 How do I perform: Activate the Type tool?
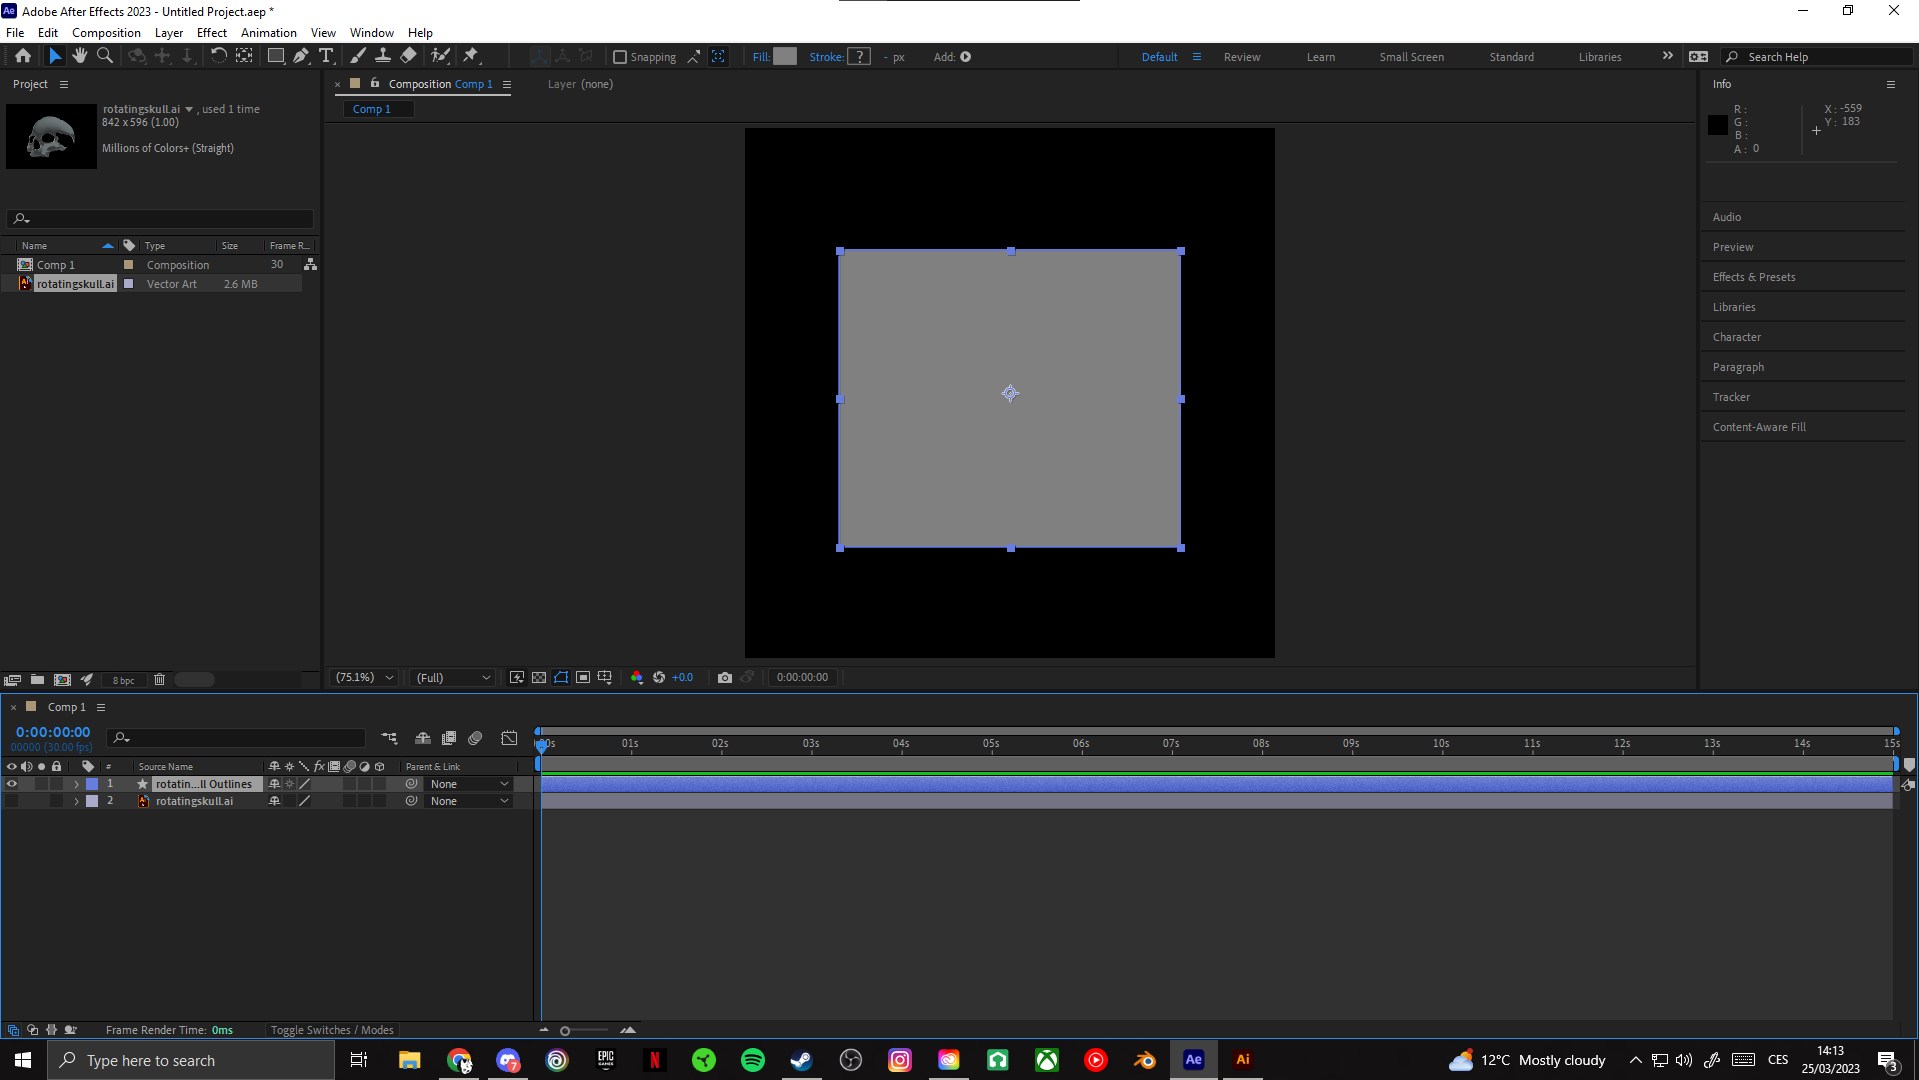(327, 56)
